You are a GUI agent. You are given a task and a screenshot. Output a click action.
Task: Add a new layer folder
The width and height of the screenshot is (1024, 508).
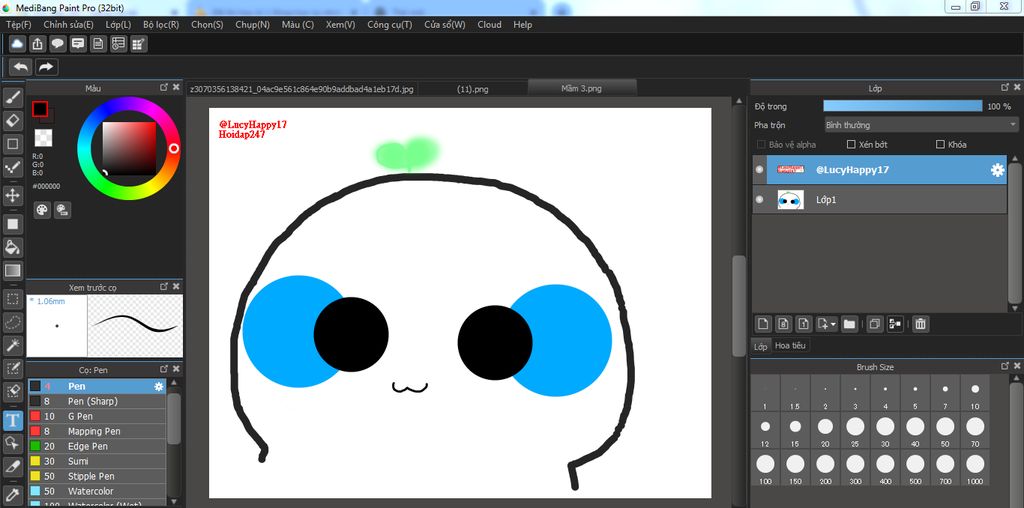[x=849, y=323]
